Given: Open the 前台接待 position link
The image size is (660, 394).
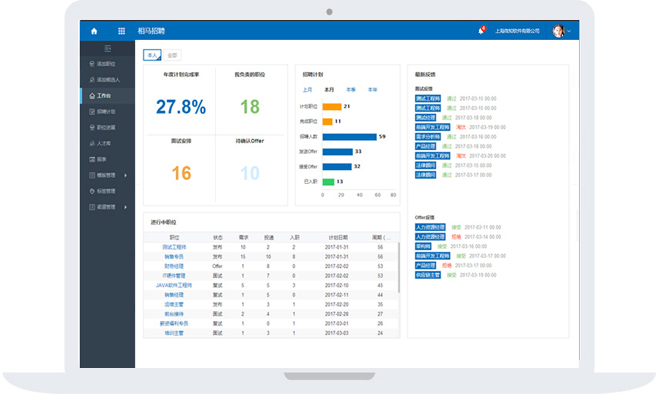Looking at the screenshot, I should (x=174, y=314).
